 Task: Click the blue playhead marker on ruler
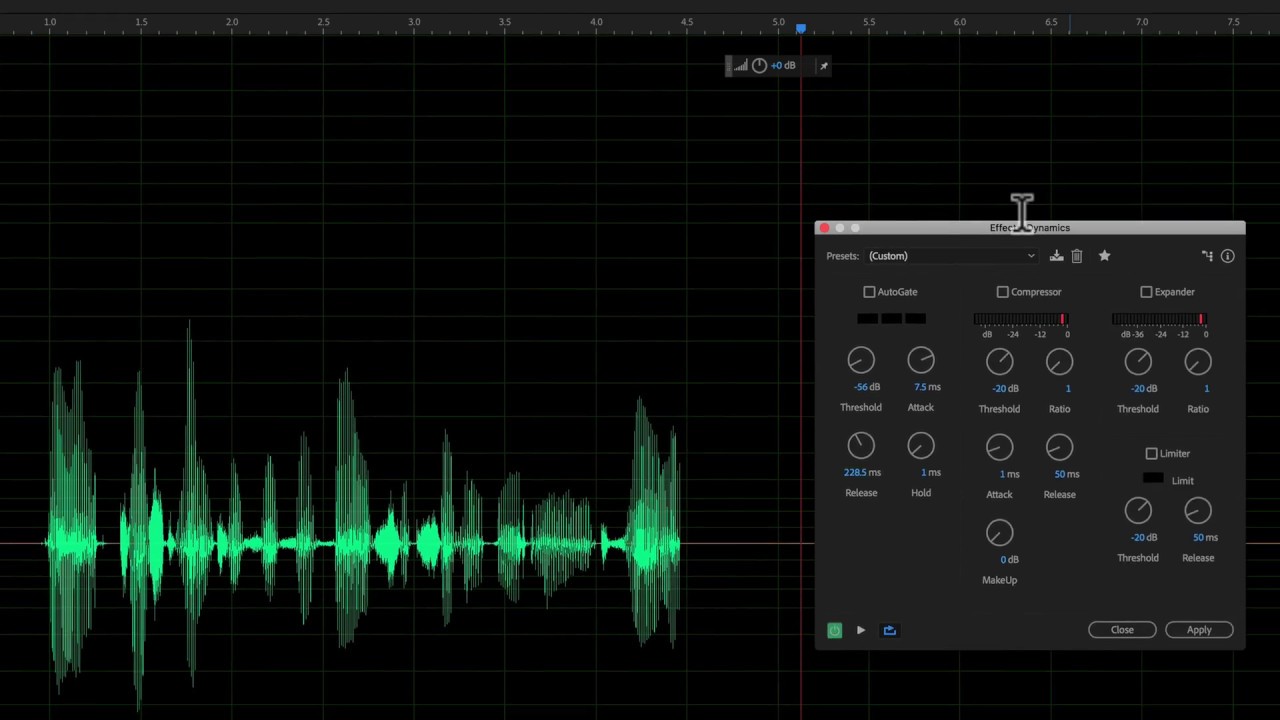point(800,27)
